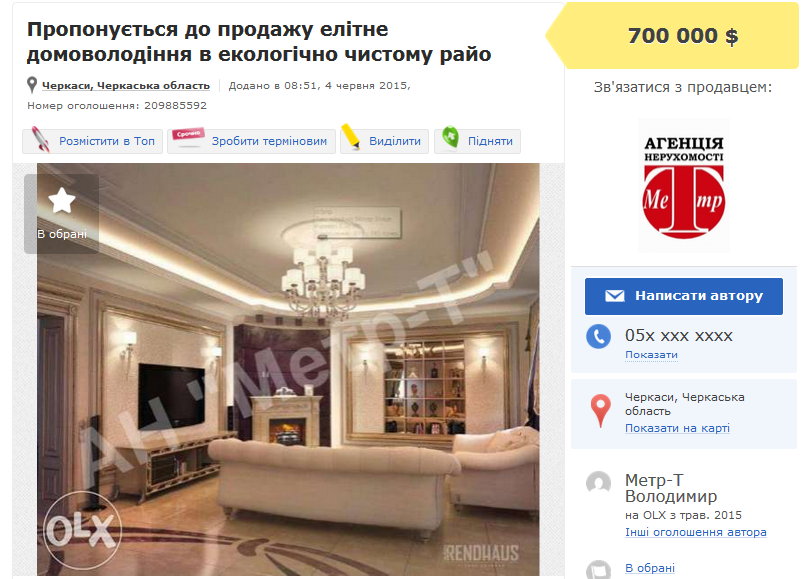Click the В обрані link in sidebar
804x579 pixels.
click(x=650, y=568)
